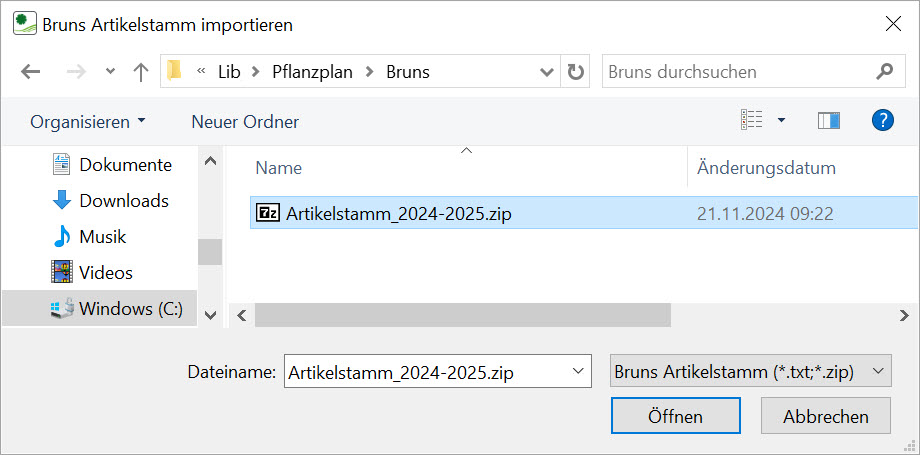
Task: Expand the file type filter dropdown
Action: pos(878,371)
